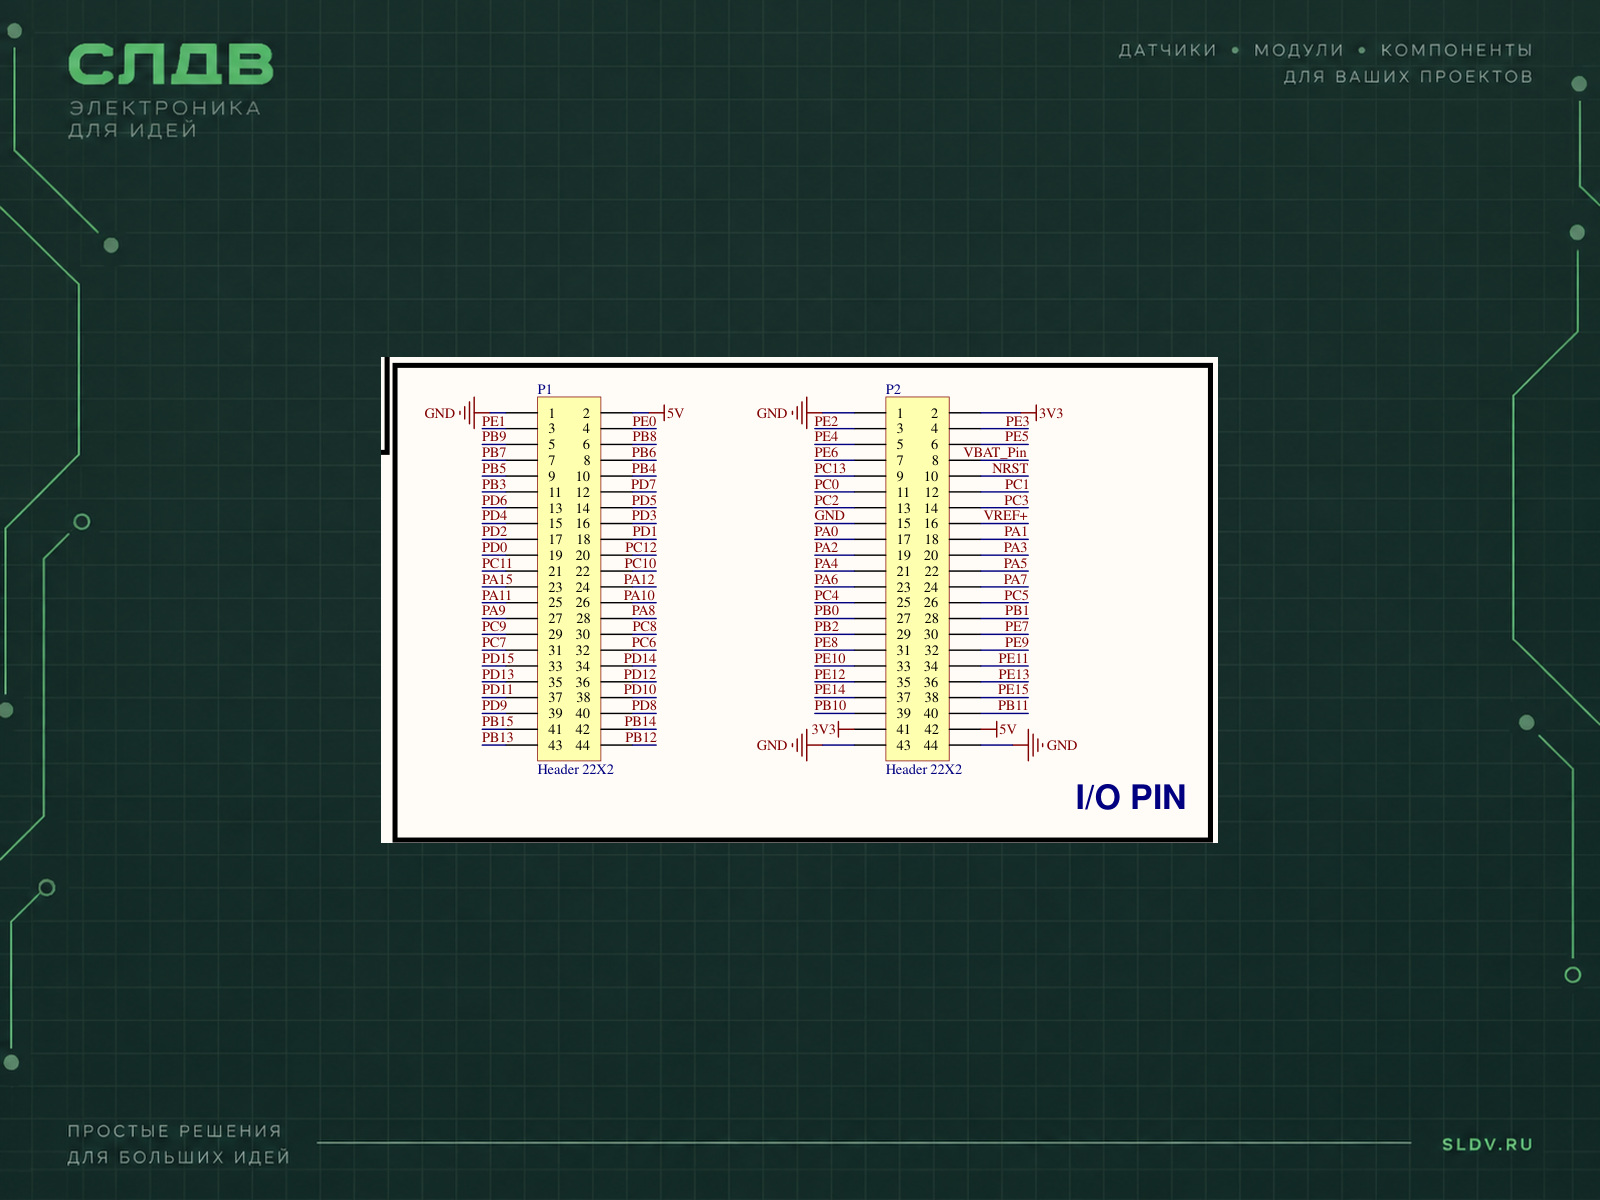The height and width of the screenshot is (1200, 1600).
Task: Click the PE0 pin label
Action: [644, 421]
